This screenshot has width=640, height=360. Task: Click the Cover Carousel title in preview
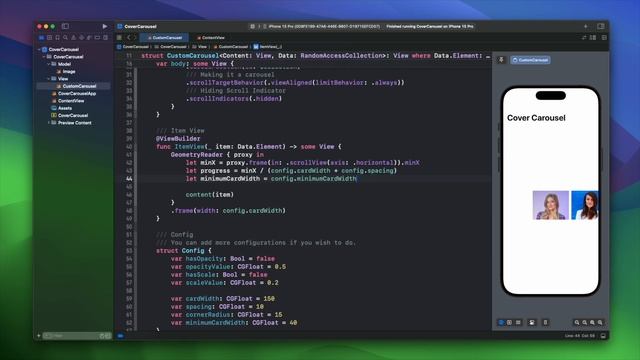coord(536,118)
